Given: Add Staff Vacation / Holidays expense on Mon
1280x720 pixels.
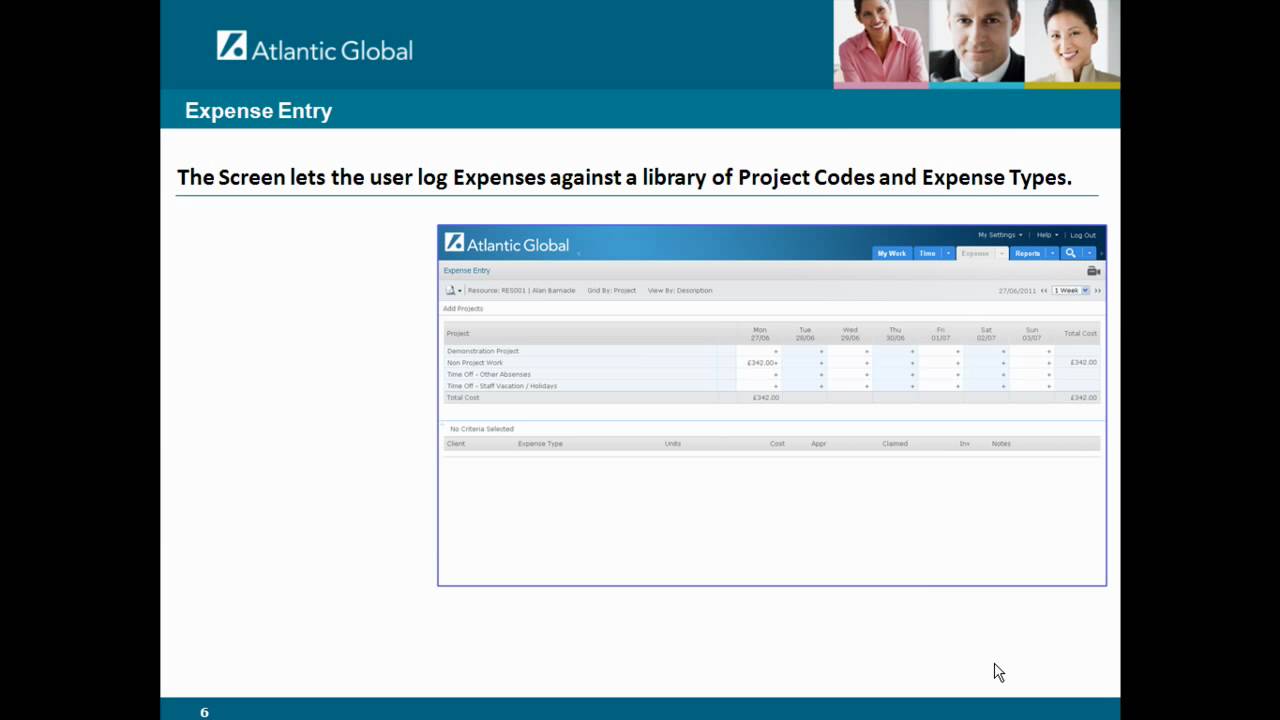Looking at the screenshot, I should tap(775, 386).
